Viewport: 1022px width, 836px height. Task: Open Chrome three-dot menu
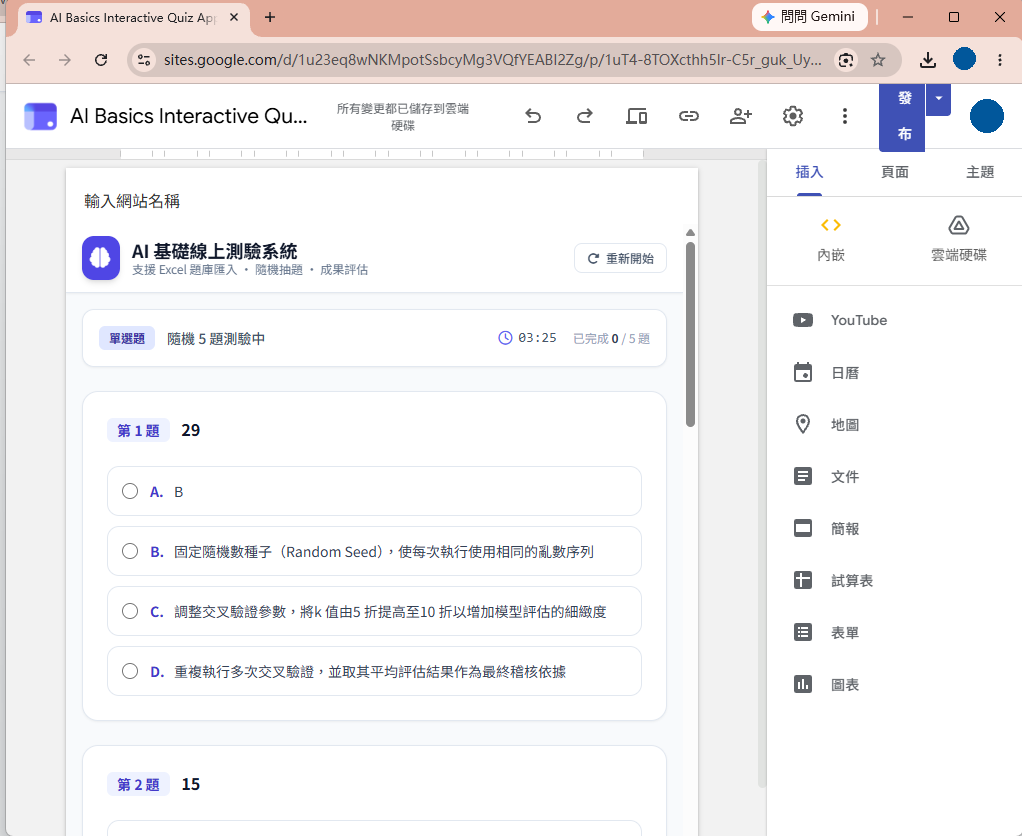999,60
